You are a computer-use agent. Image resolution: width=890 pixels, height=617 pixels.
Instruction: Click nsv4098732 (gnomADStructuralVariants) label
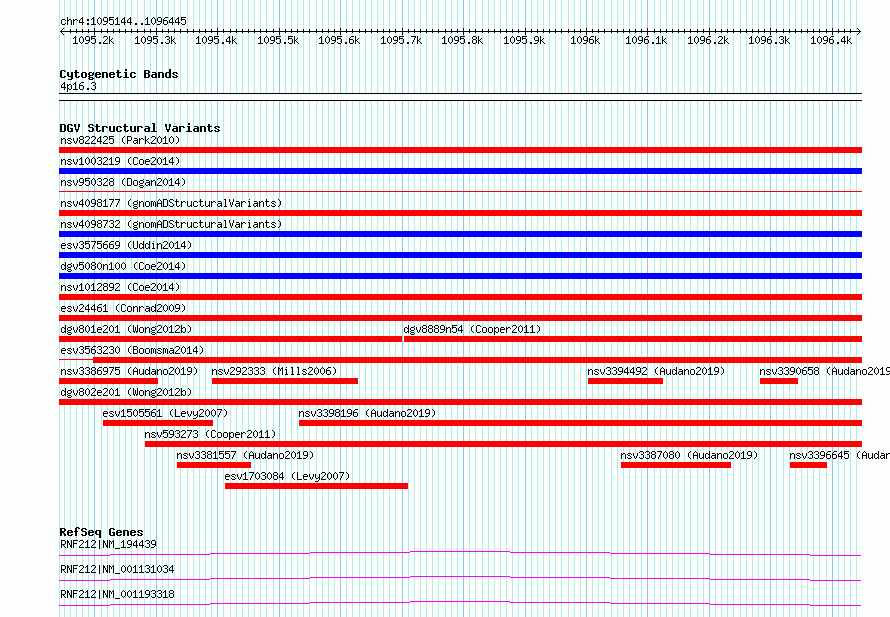pos(171,224)
